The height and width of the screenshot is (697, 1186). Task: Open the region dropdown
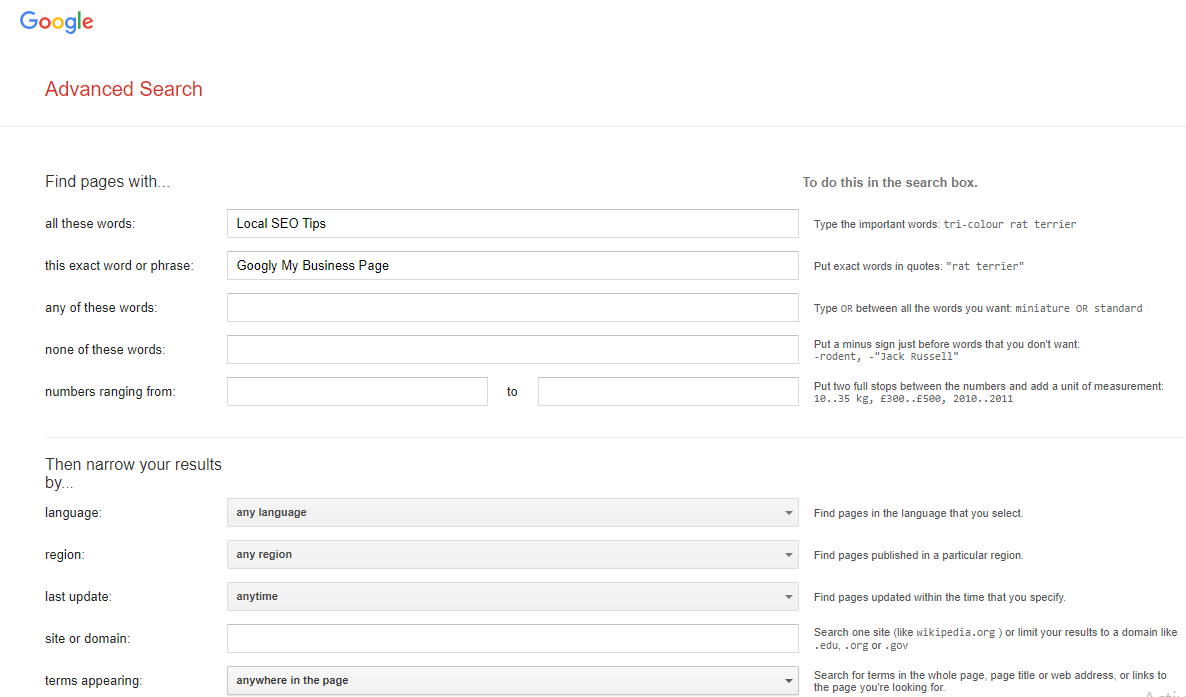tap(512, 555)
